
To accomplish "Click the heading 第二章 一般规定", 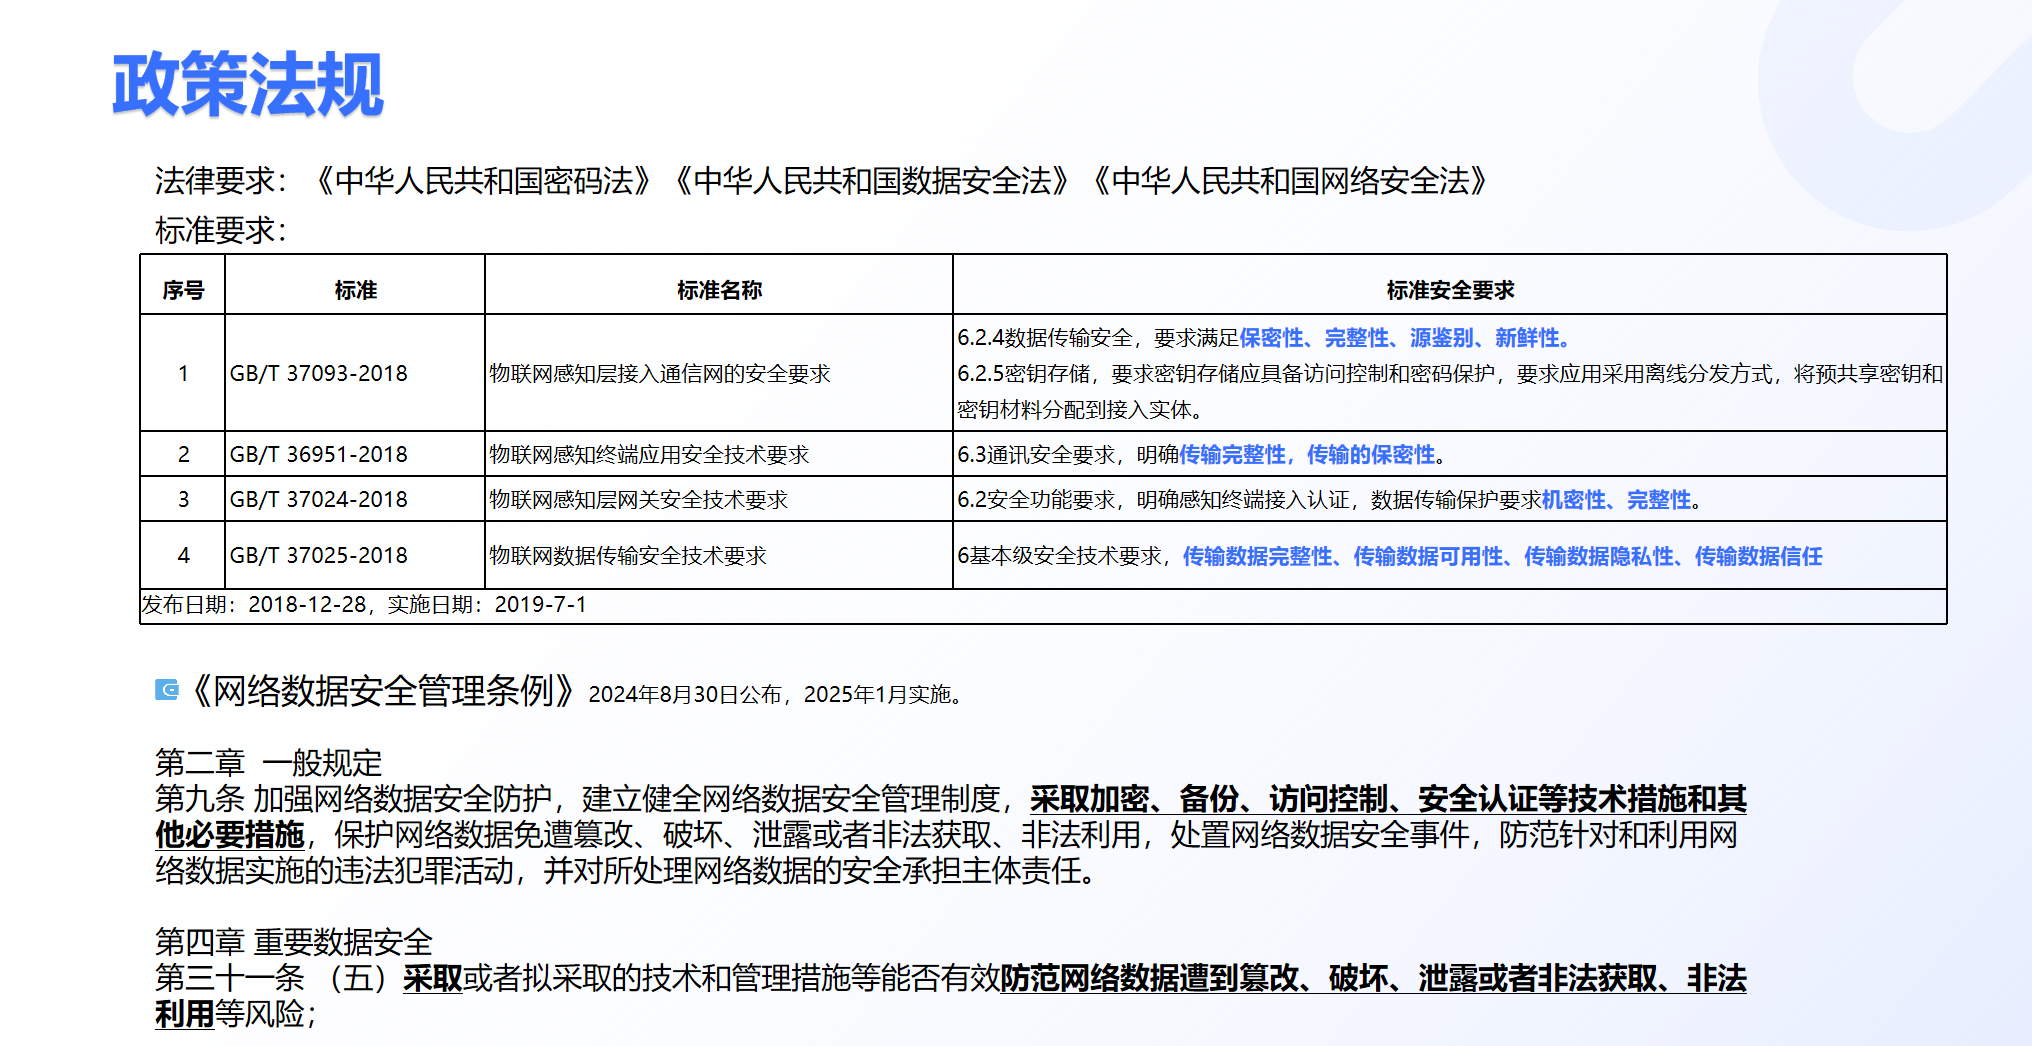I will click(x=268, y=763).
